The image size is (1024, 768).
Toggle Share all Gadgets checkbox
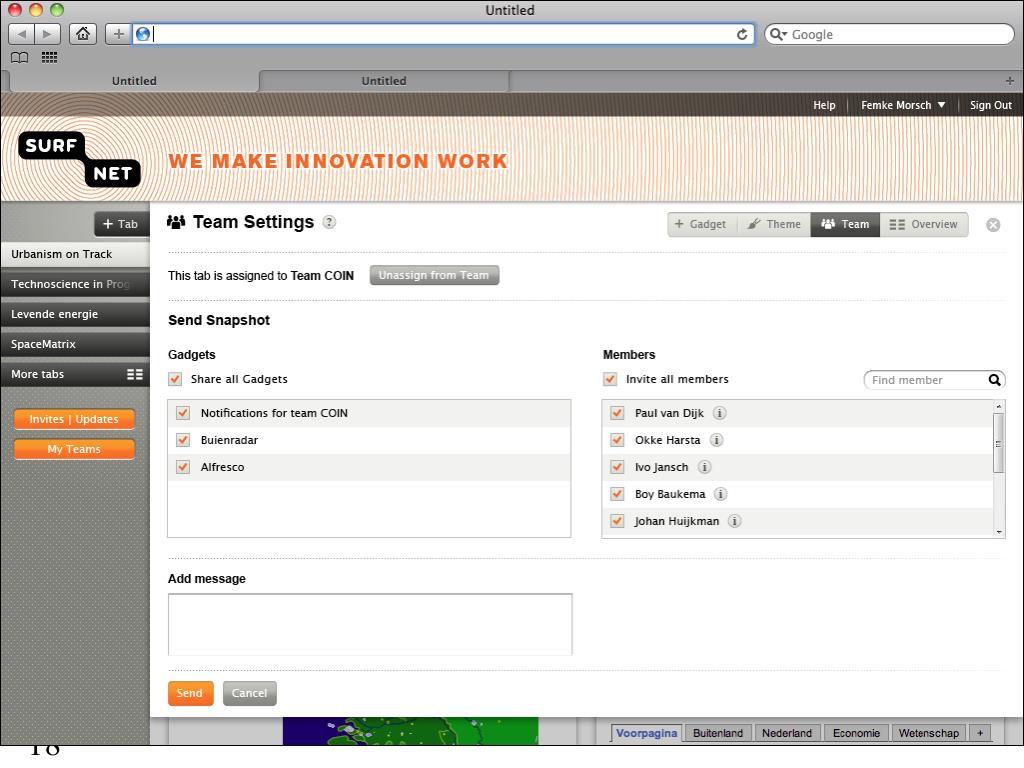175,379
